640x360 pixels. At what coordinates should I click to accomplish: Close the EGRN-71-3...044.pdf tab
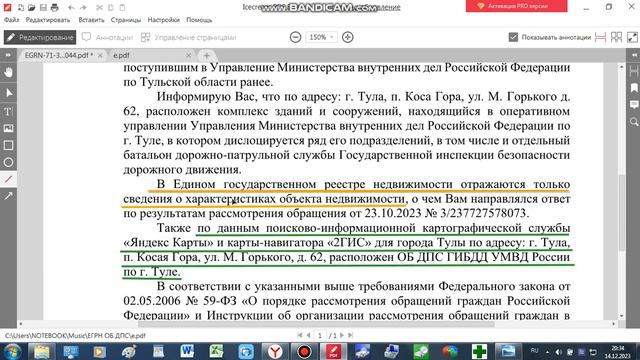[100, 55]
